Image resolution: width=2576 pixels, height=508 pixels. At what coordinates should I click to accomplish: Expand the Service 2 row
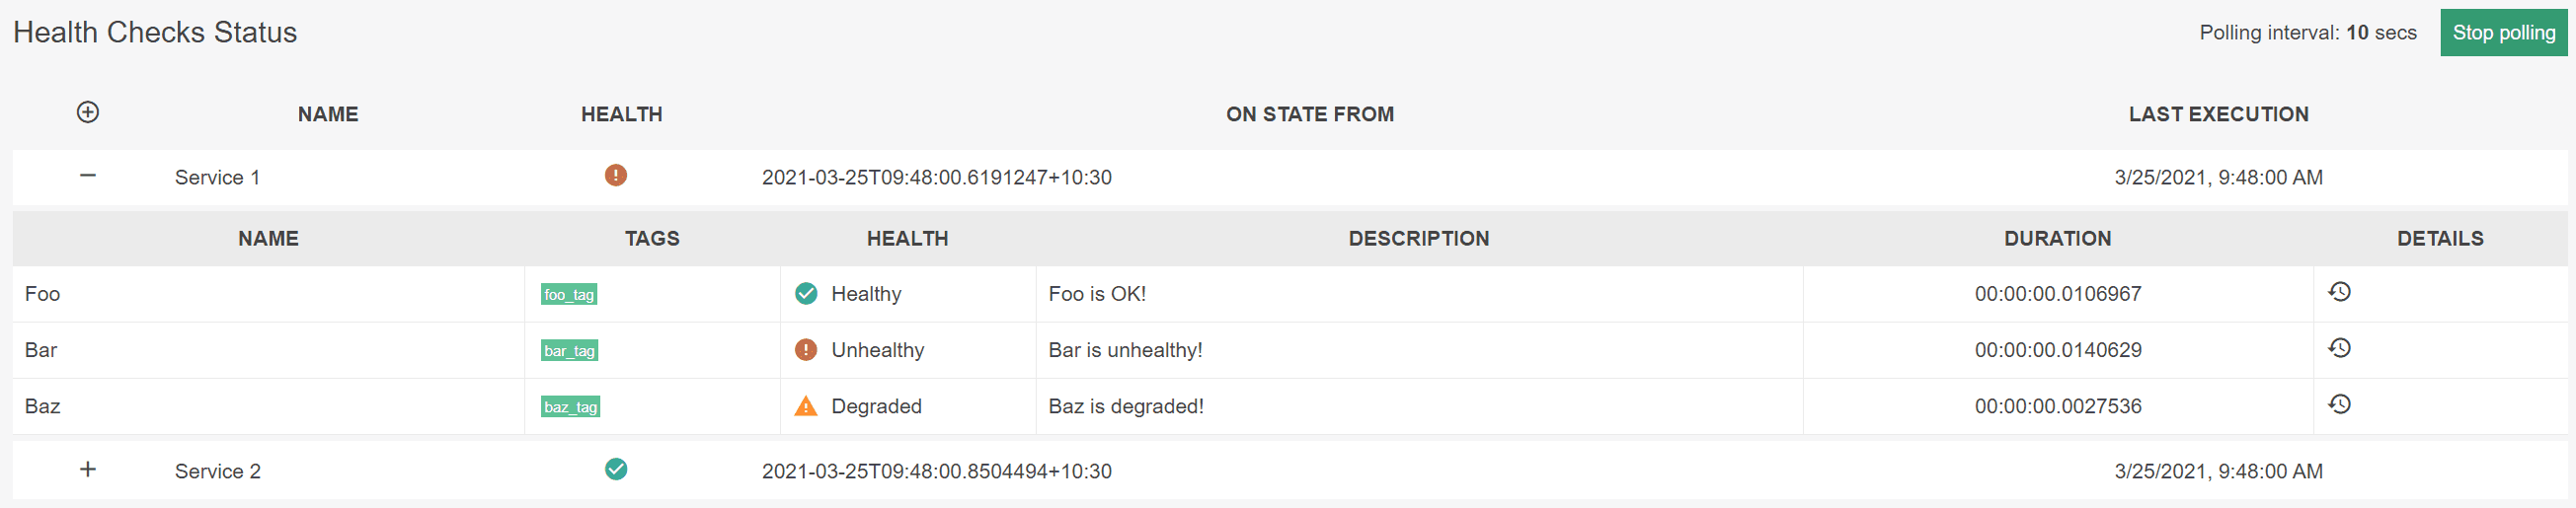[x=88, y=469]
